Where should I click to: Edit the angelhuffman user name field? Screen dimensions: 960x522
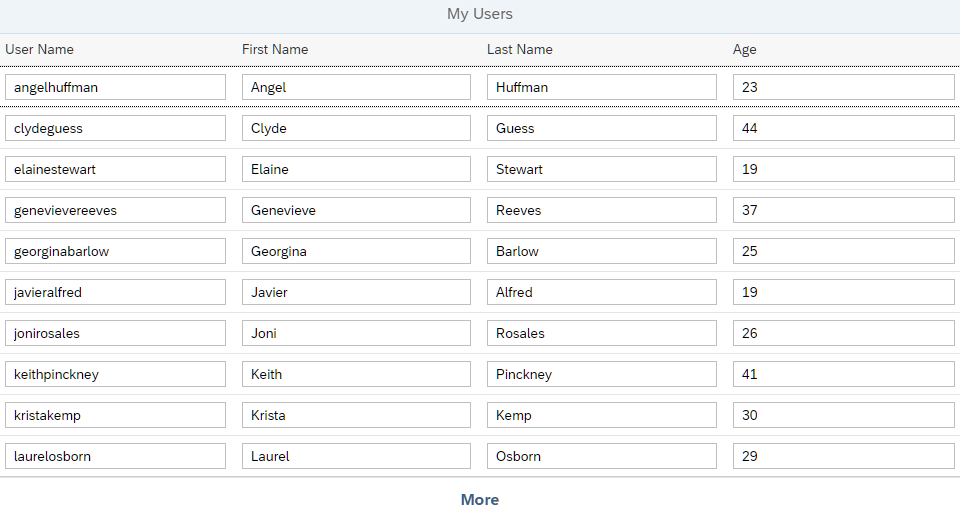115,87
